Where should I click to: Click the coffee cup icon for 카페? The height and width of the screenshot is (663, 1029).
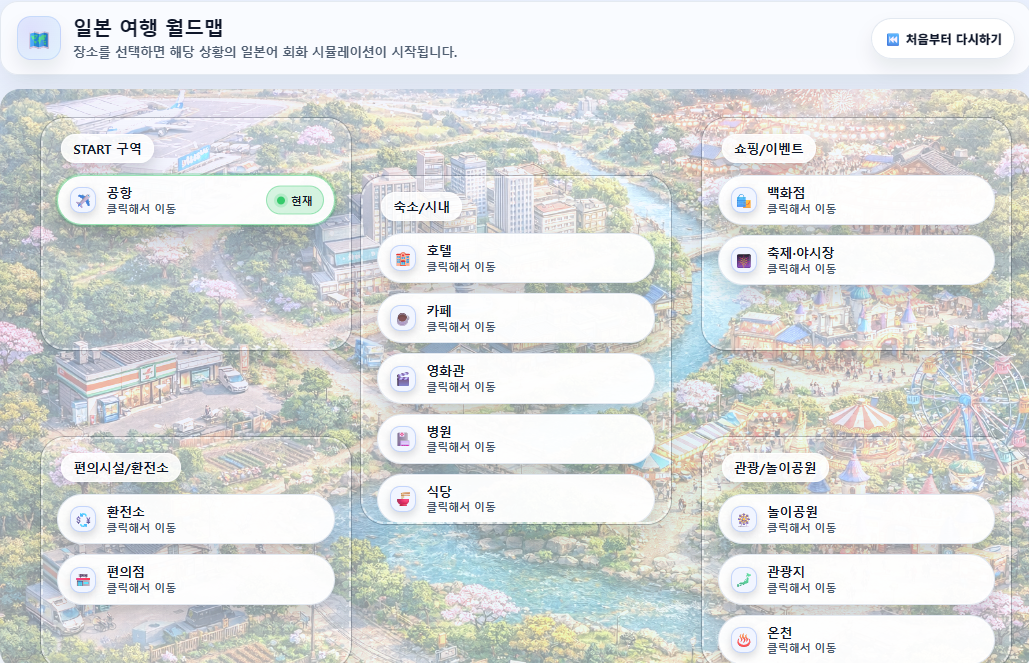(x=403, y=318)
